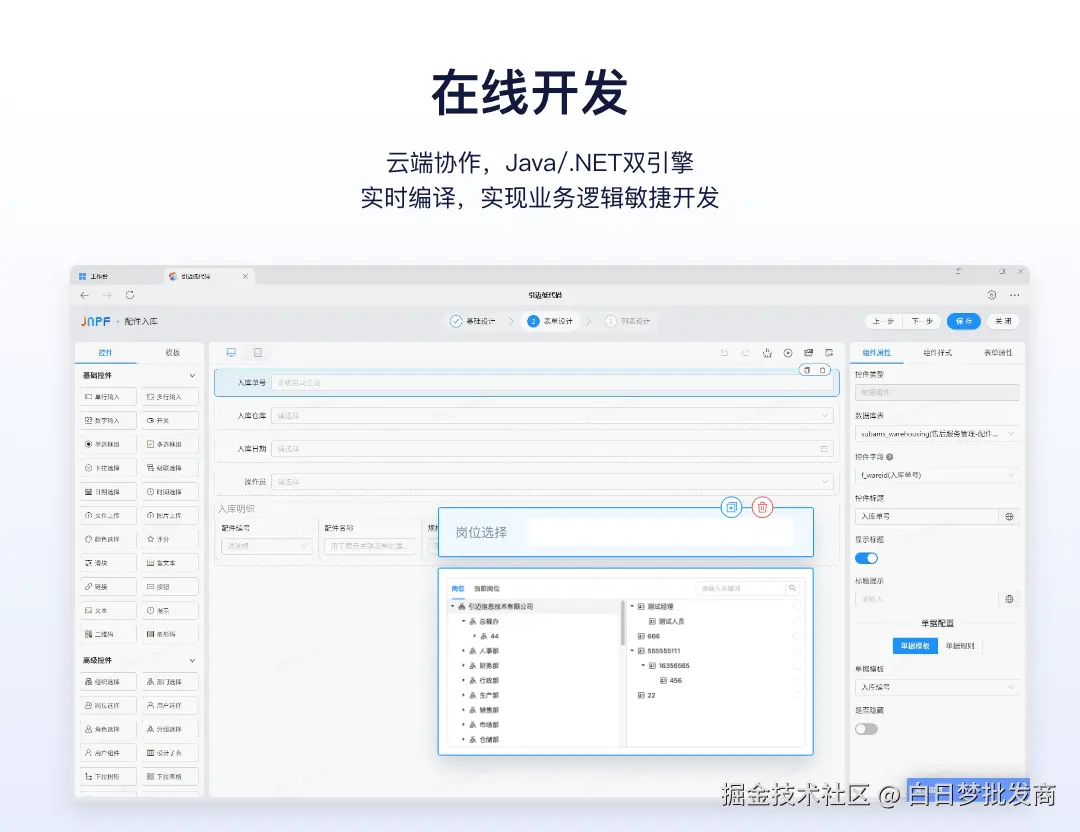Select radio circle for 666 row
Viewport: 1080px width, 832px height.
pos(797,636)
